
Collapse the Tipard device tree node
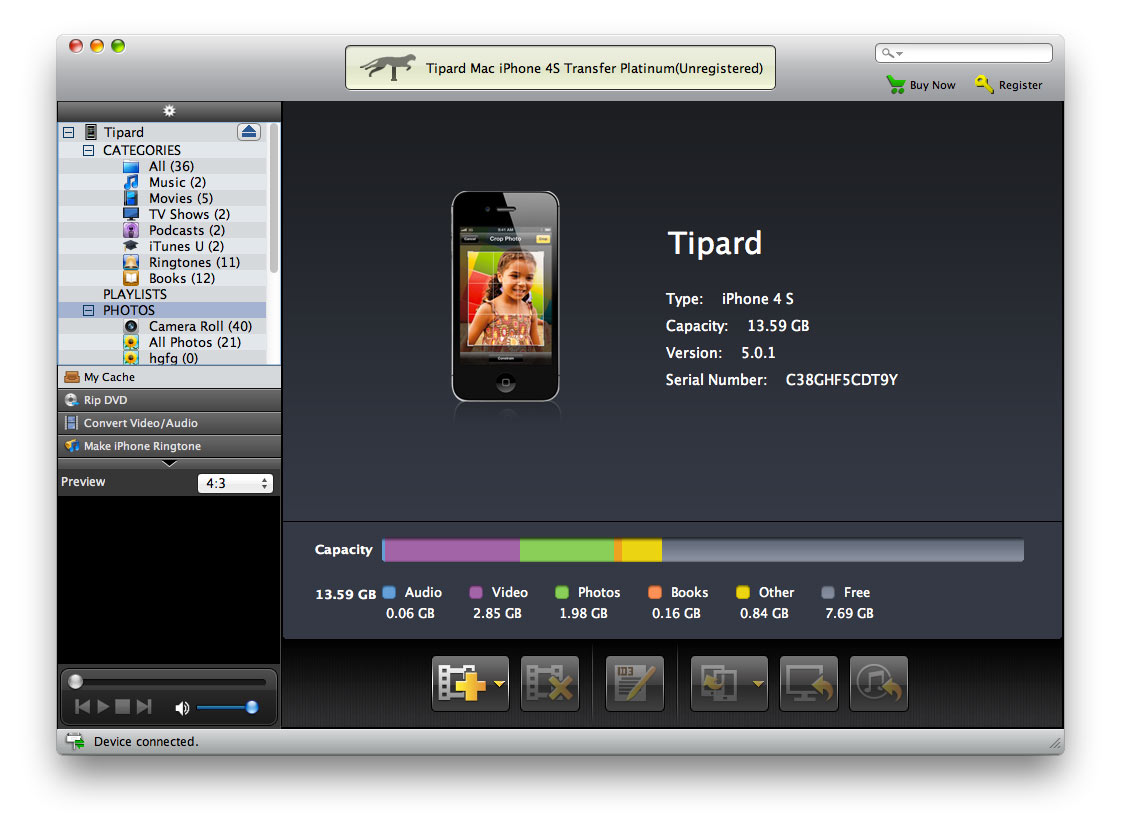point(69,132)
